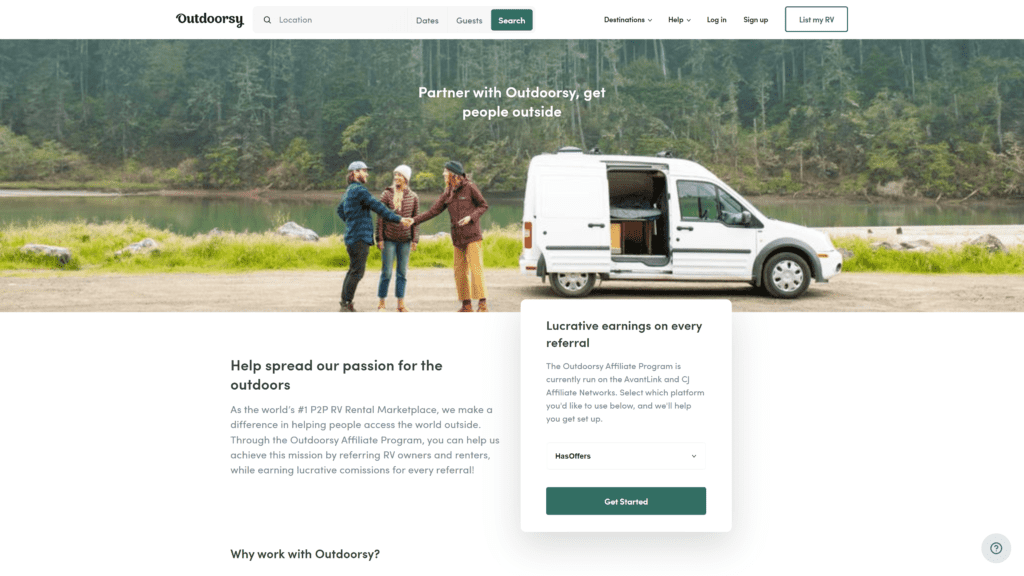Click the Log in link
Image resolution: width=1024 pixels, height=576 pixels.
pos(716,20)
